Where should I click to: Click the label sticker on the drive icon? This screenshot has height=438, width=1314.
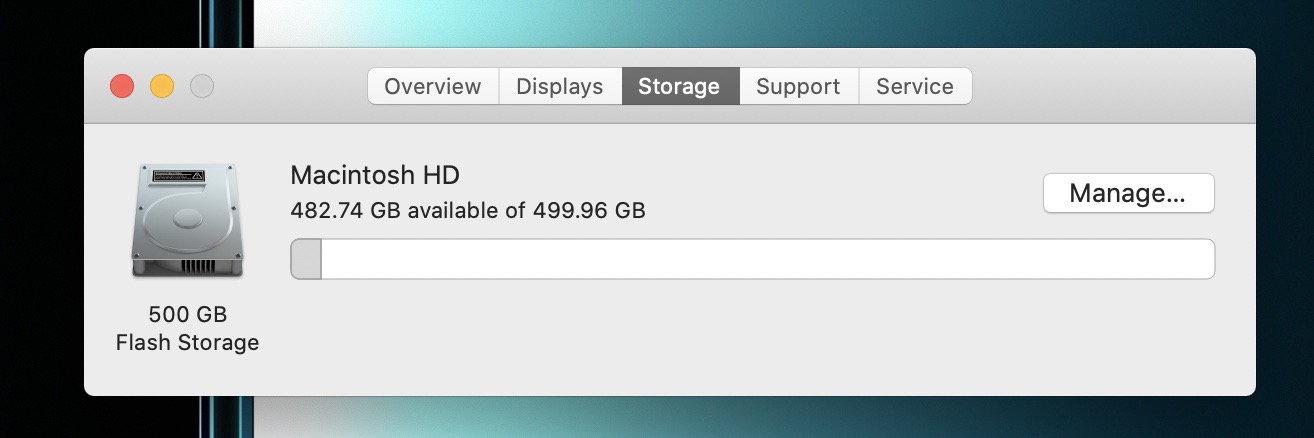[x=177, y=175]
